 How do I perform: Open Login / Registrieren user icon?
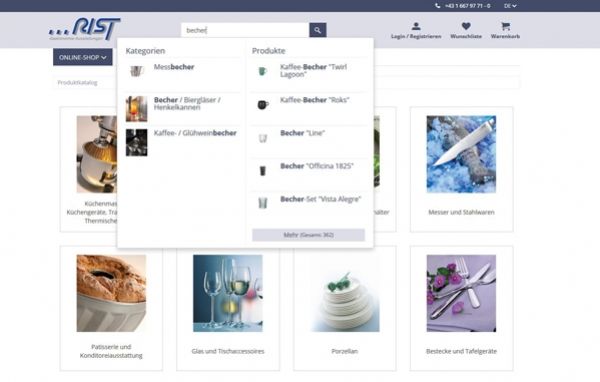point(416,26)
